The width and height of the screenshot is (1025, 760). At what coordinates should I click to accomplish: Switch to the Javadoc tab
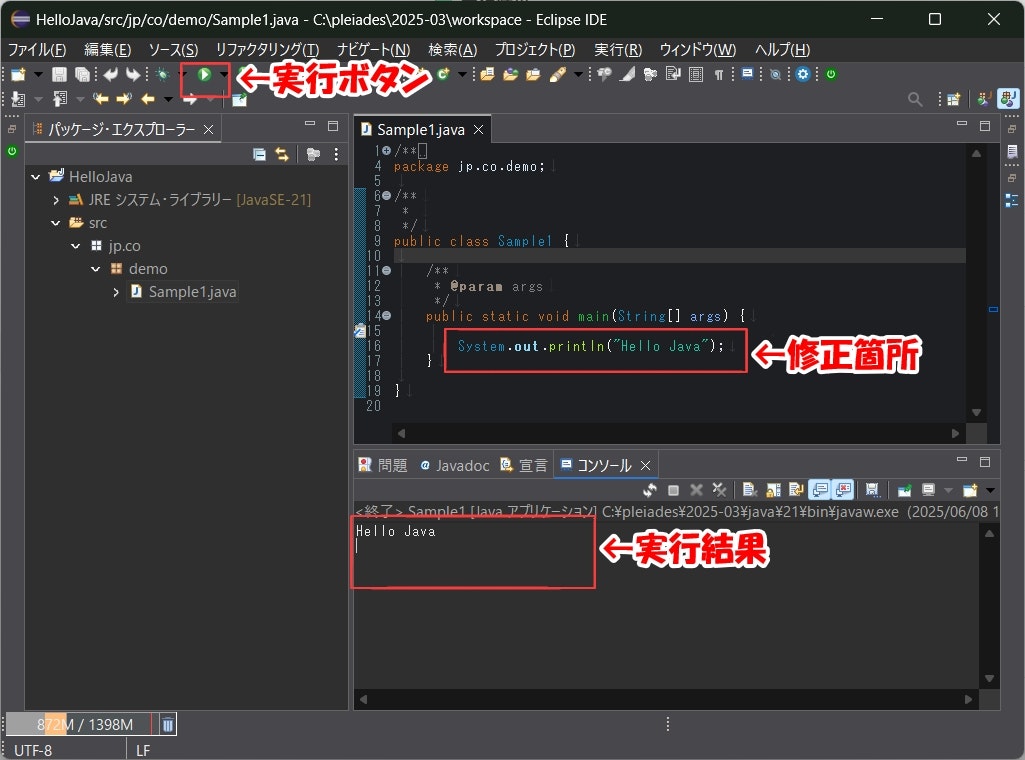pos(455,465)
